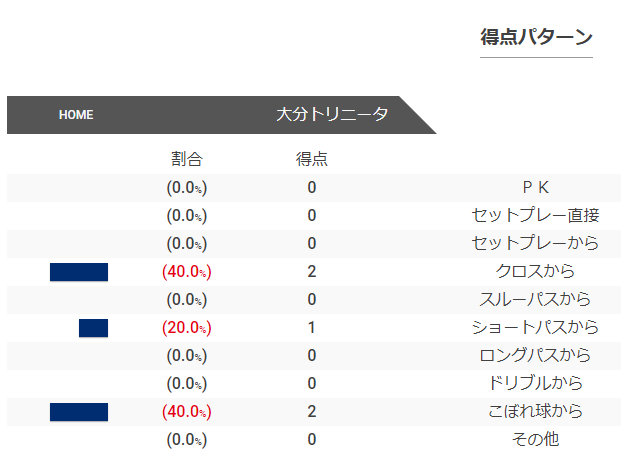Select the HOME label in the header
The width and height of the screenshot is (621, 466).
click(x=76, y=115)
